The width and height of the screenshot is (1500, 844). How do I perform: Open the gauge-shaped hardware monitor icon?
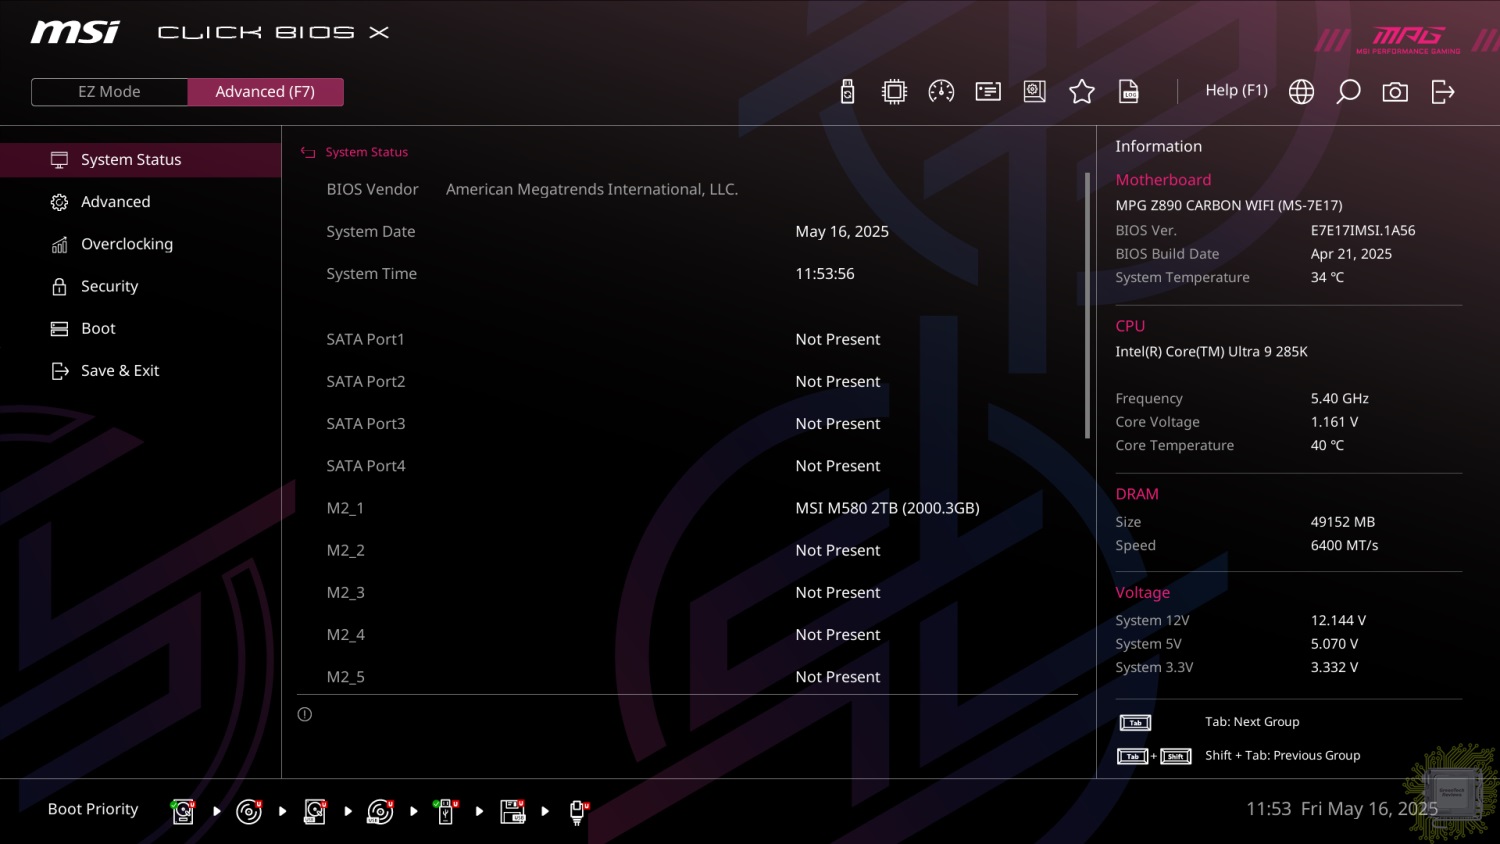941,92
